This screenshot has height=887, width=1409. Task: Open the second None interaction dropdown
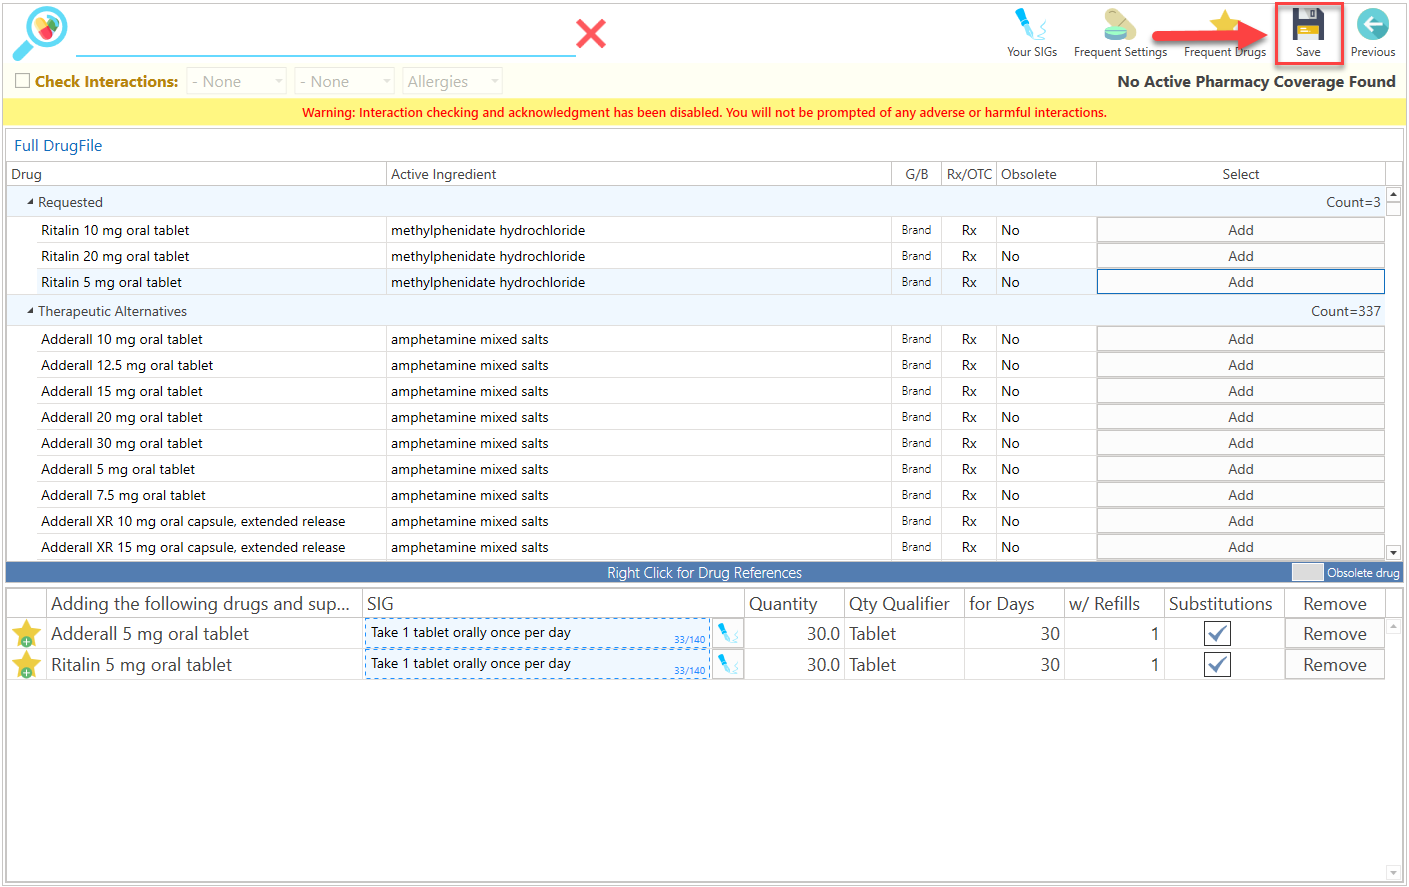(345, 82)
